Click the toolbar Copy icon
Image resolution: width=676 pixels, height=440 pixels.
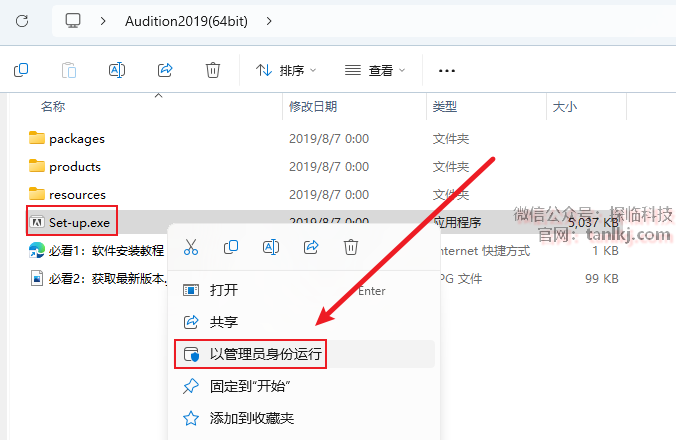[21, 70]
